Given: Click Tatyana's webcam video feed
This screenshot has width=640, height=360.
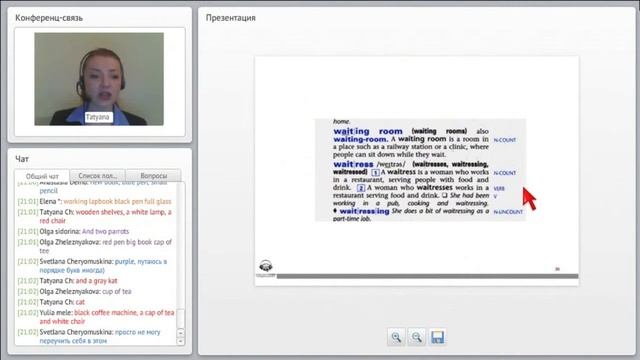Looking at the screenshot, I should tap(99, 79).
